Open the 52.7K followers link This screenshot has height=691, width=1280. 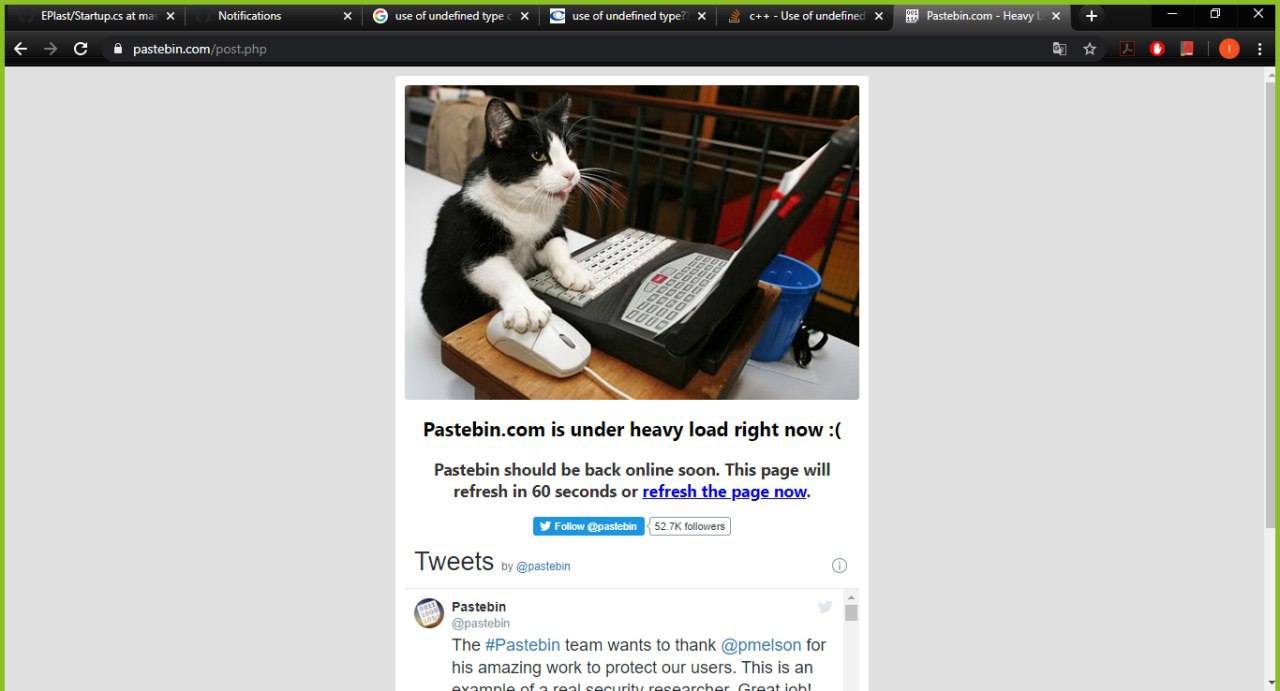pyautogui.click(x=690, y=526)
